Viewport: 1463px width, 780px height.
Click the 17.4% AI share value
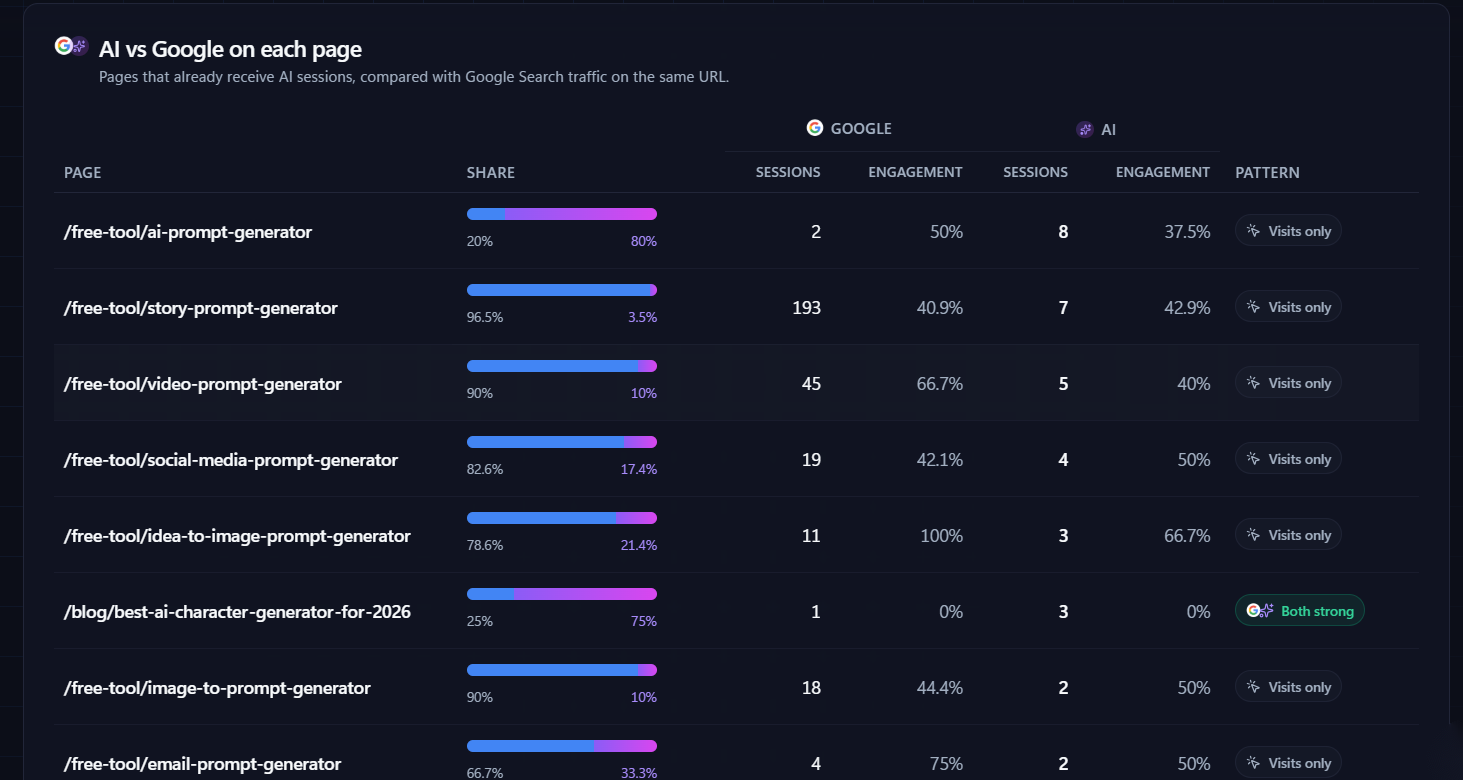639,469
